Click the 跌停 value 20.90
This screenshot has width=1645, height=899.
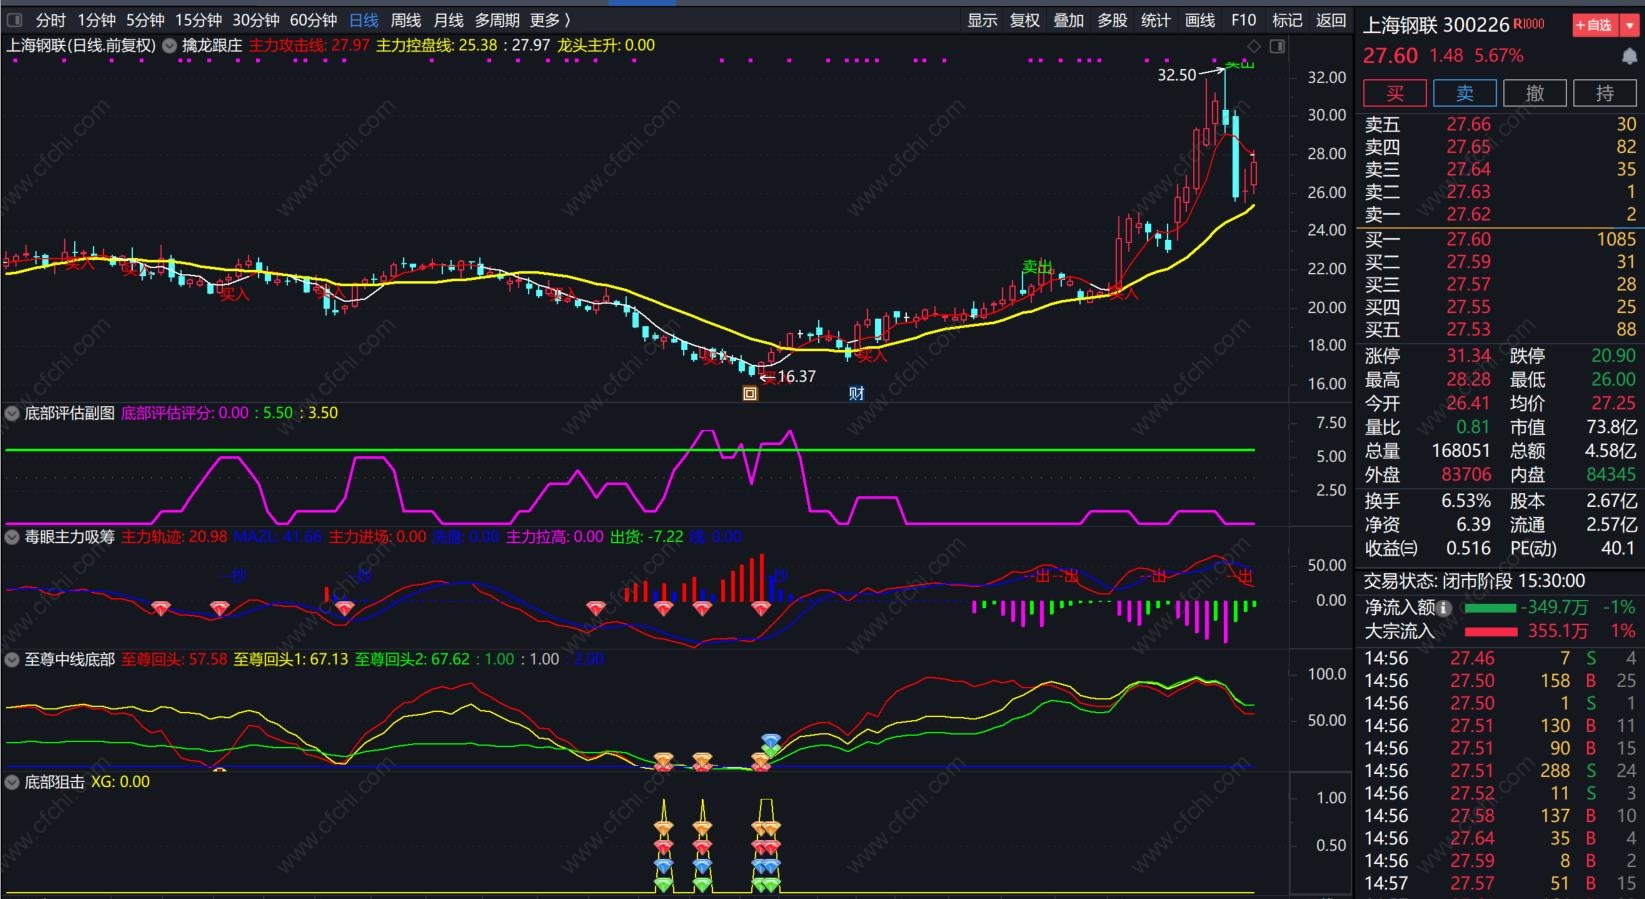(x=1613, y=355)
